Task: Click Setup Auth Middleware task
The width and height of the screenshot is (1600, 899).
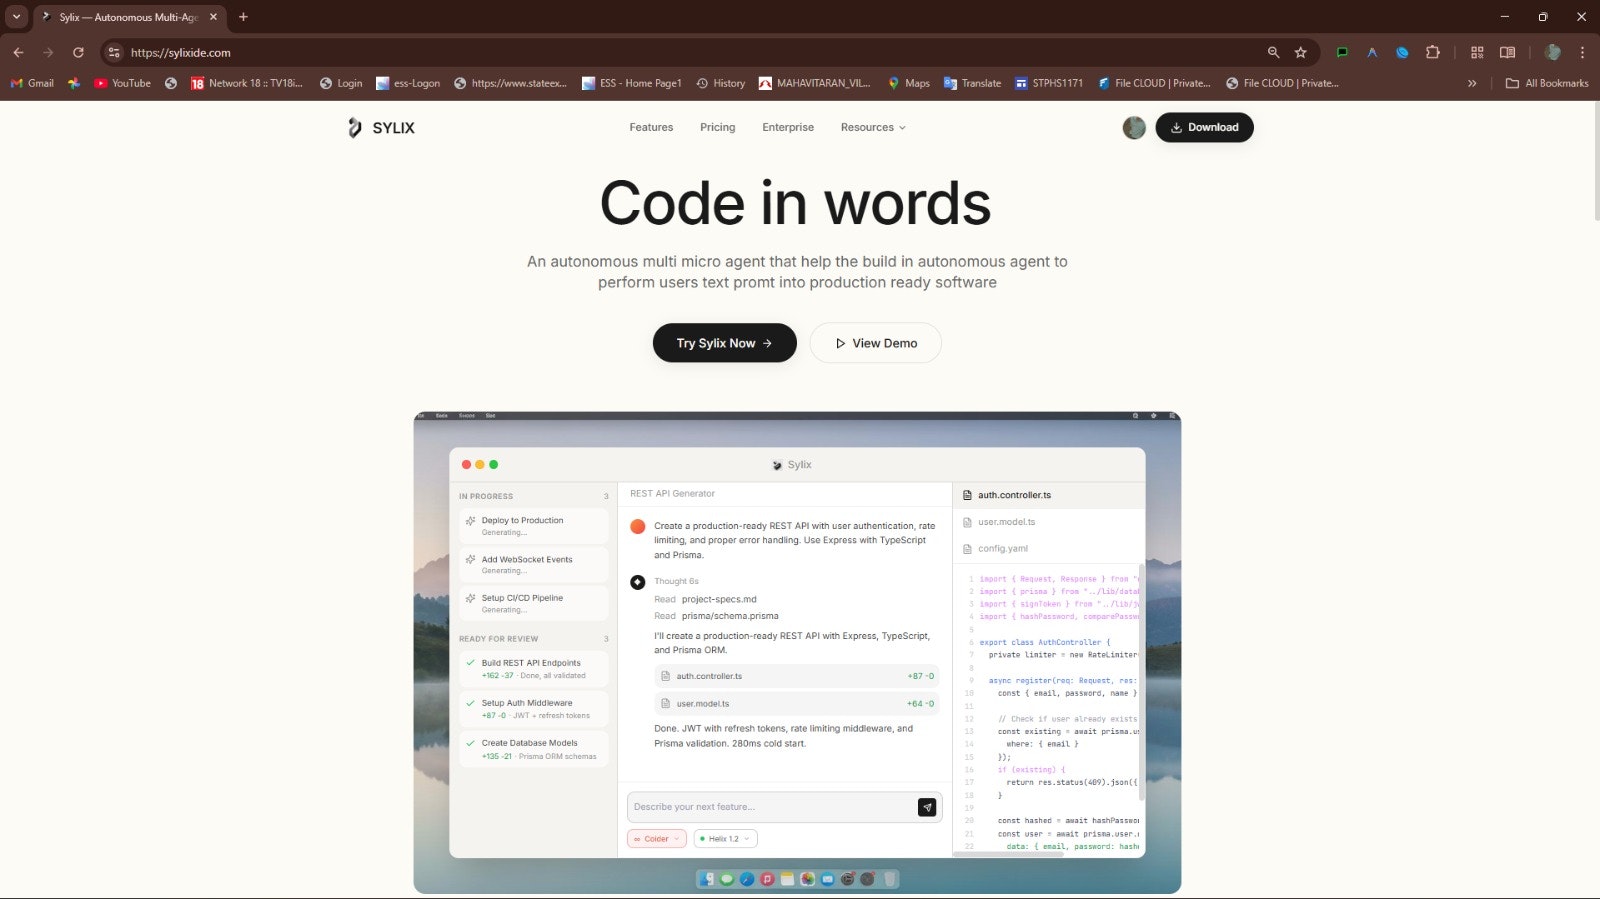Action: [x=533, y=709]
